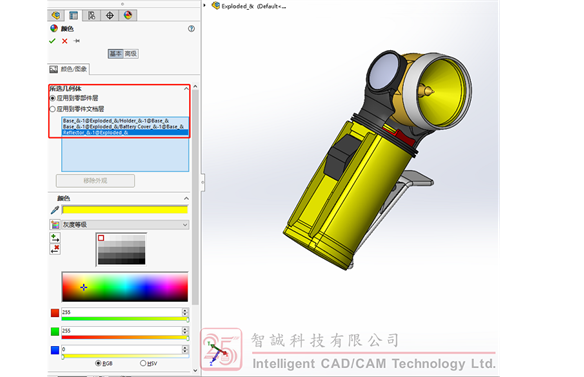Viewport: 584px width, 377px height.
Task: Open help for the Color PropertyManager
Action: (191, 29)
